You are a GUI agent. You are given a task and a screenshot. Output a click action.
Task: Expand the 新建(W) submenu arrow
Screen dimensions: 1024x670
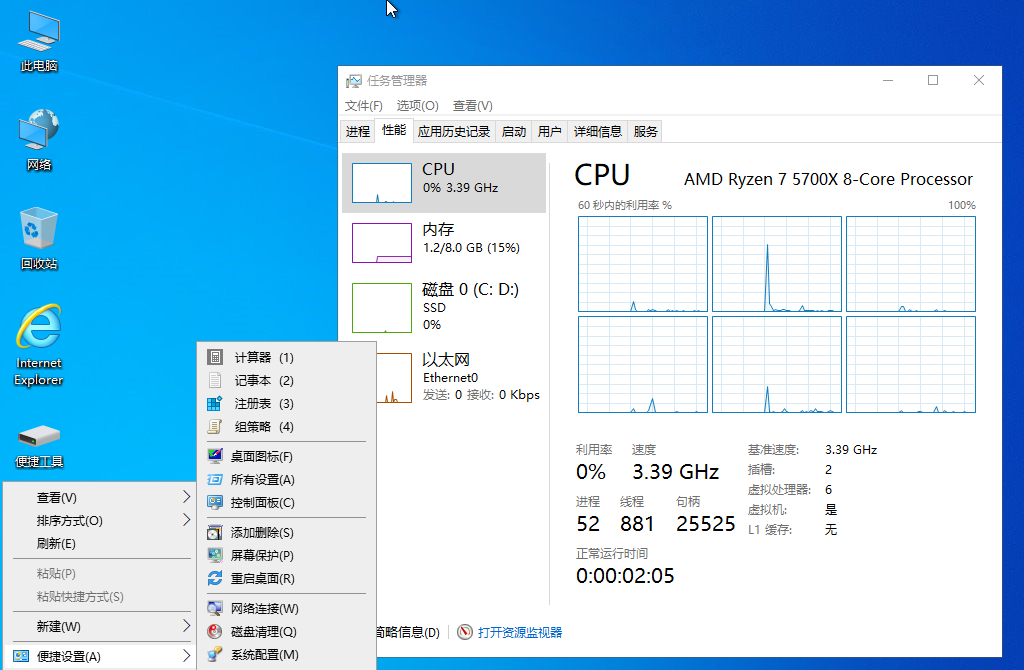[186, 626]
